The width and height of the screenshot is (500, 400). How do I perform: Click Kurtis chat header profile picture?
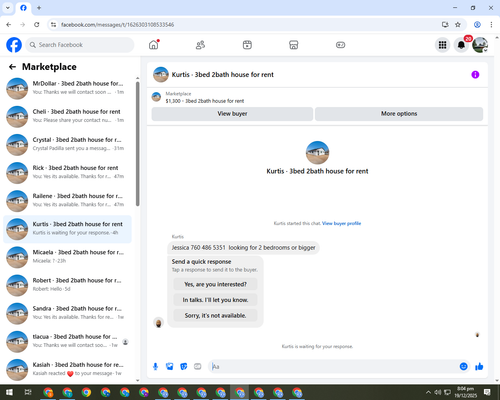161,75
